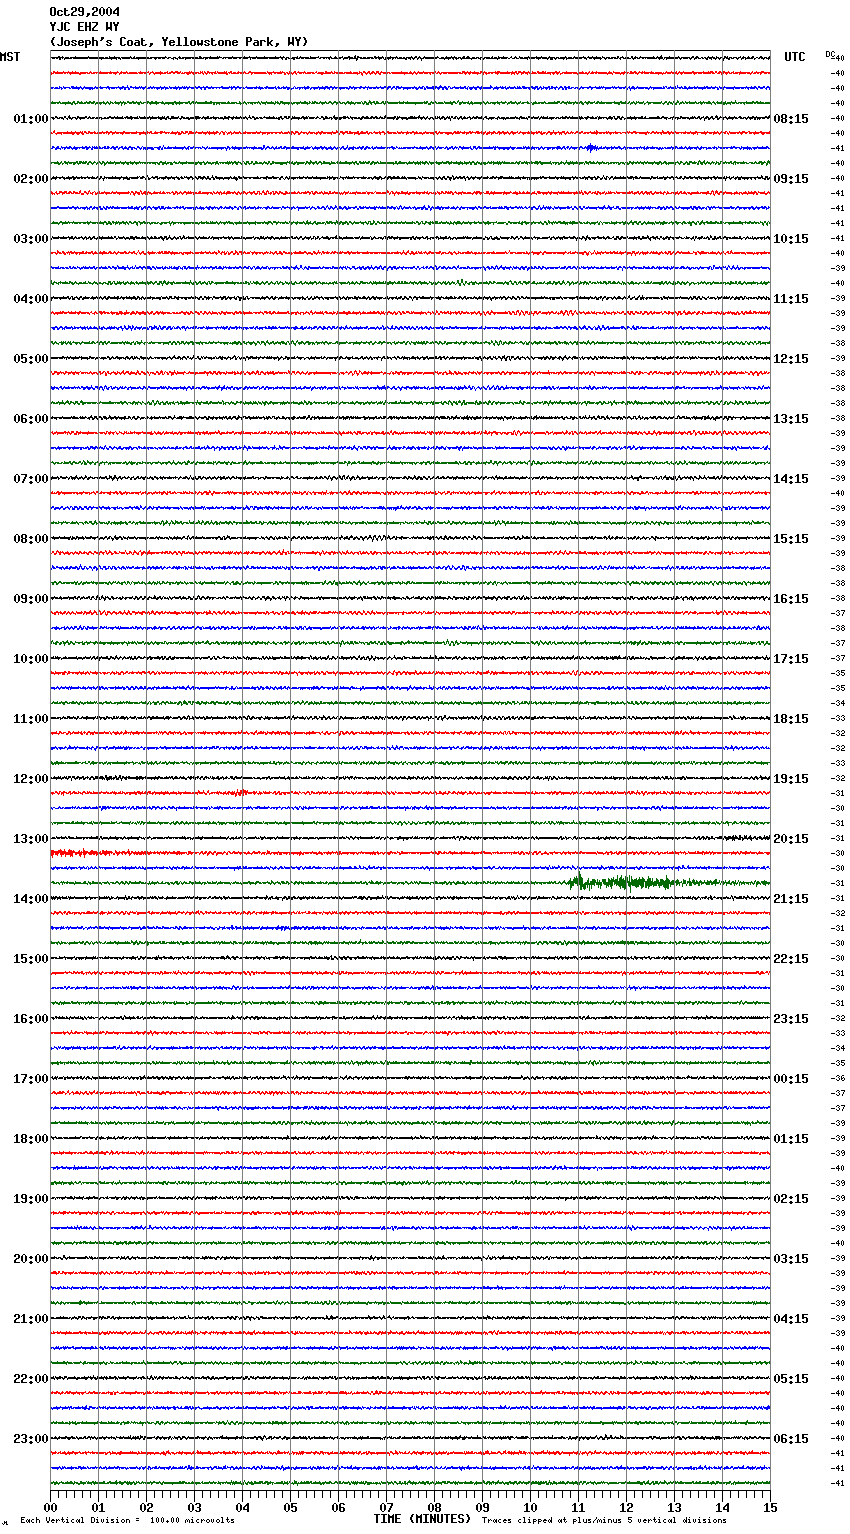Select the station code YJC EHZ WY
Screen dimensions: 850x1534
click(84, 27)
